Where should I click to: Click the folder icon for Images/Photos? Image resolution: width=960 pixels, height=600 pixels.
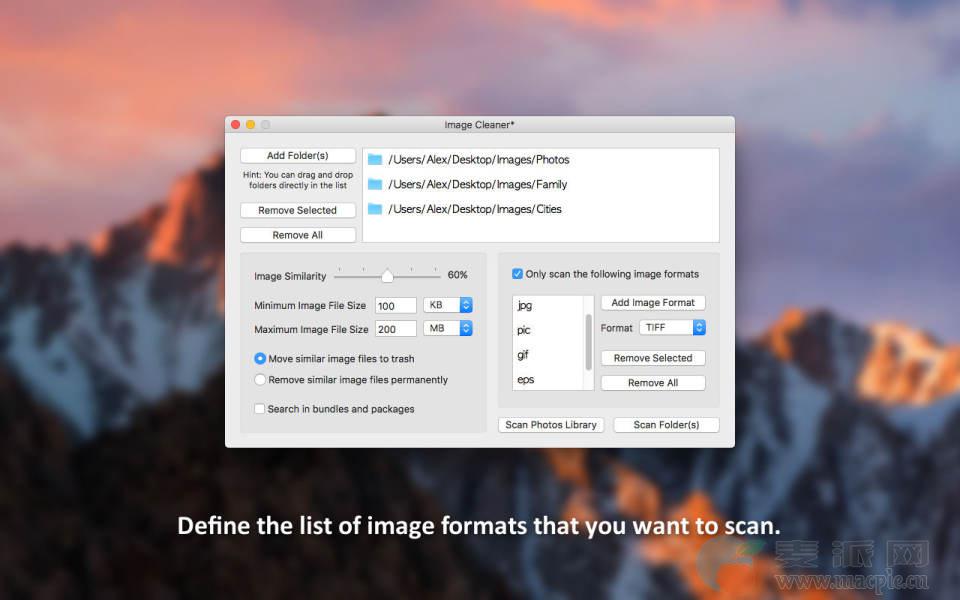click(x=375, y=159)
